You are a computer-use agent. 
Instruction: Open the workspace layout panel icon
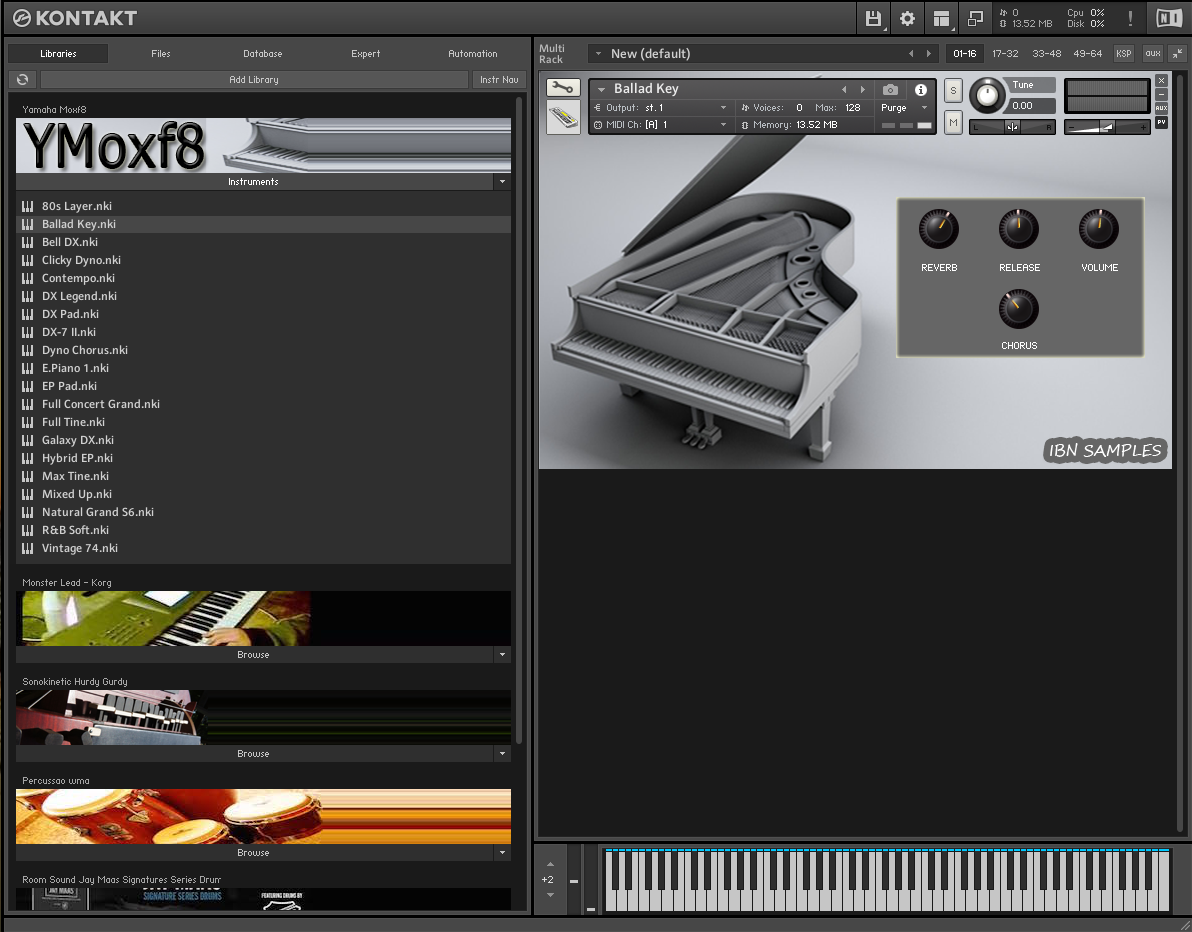(x=941, y=18)
